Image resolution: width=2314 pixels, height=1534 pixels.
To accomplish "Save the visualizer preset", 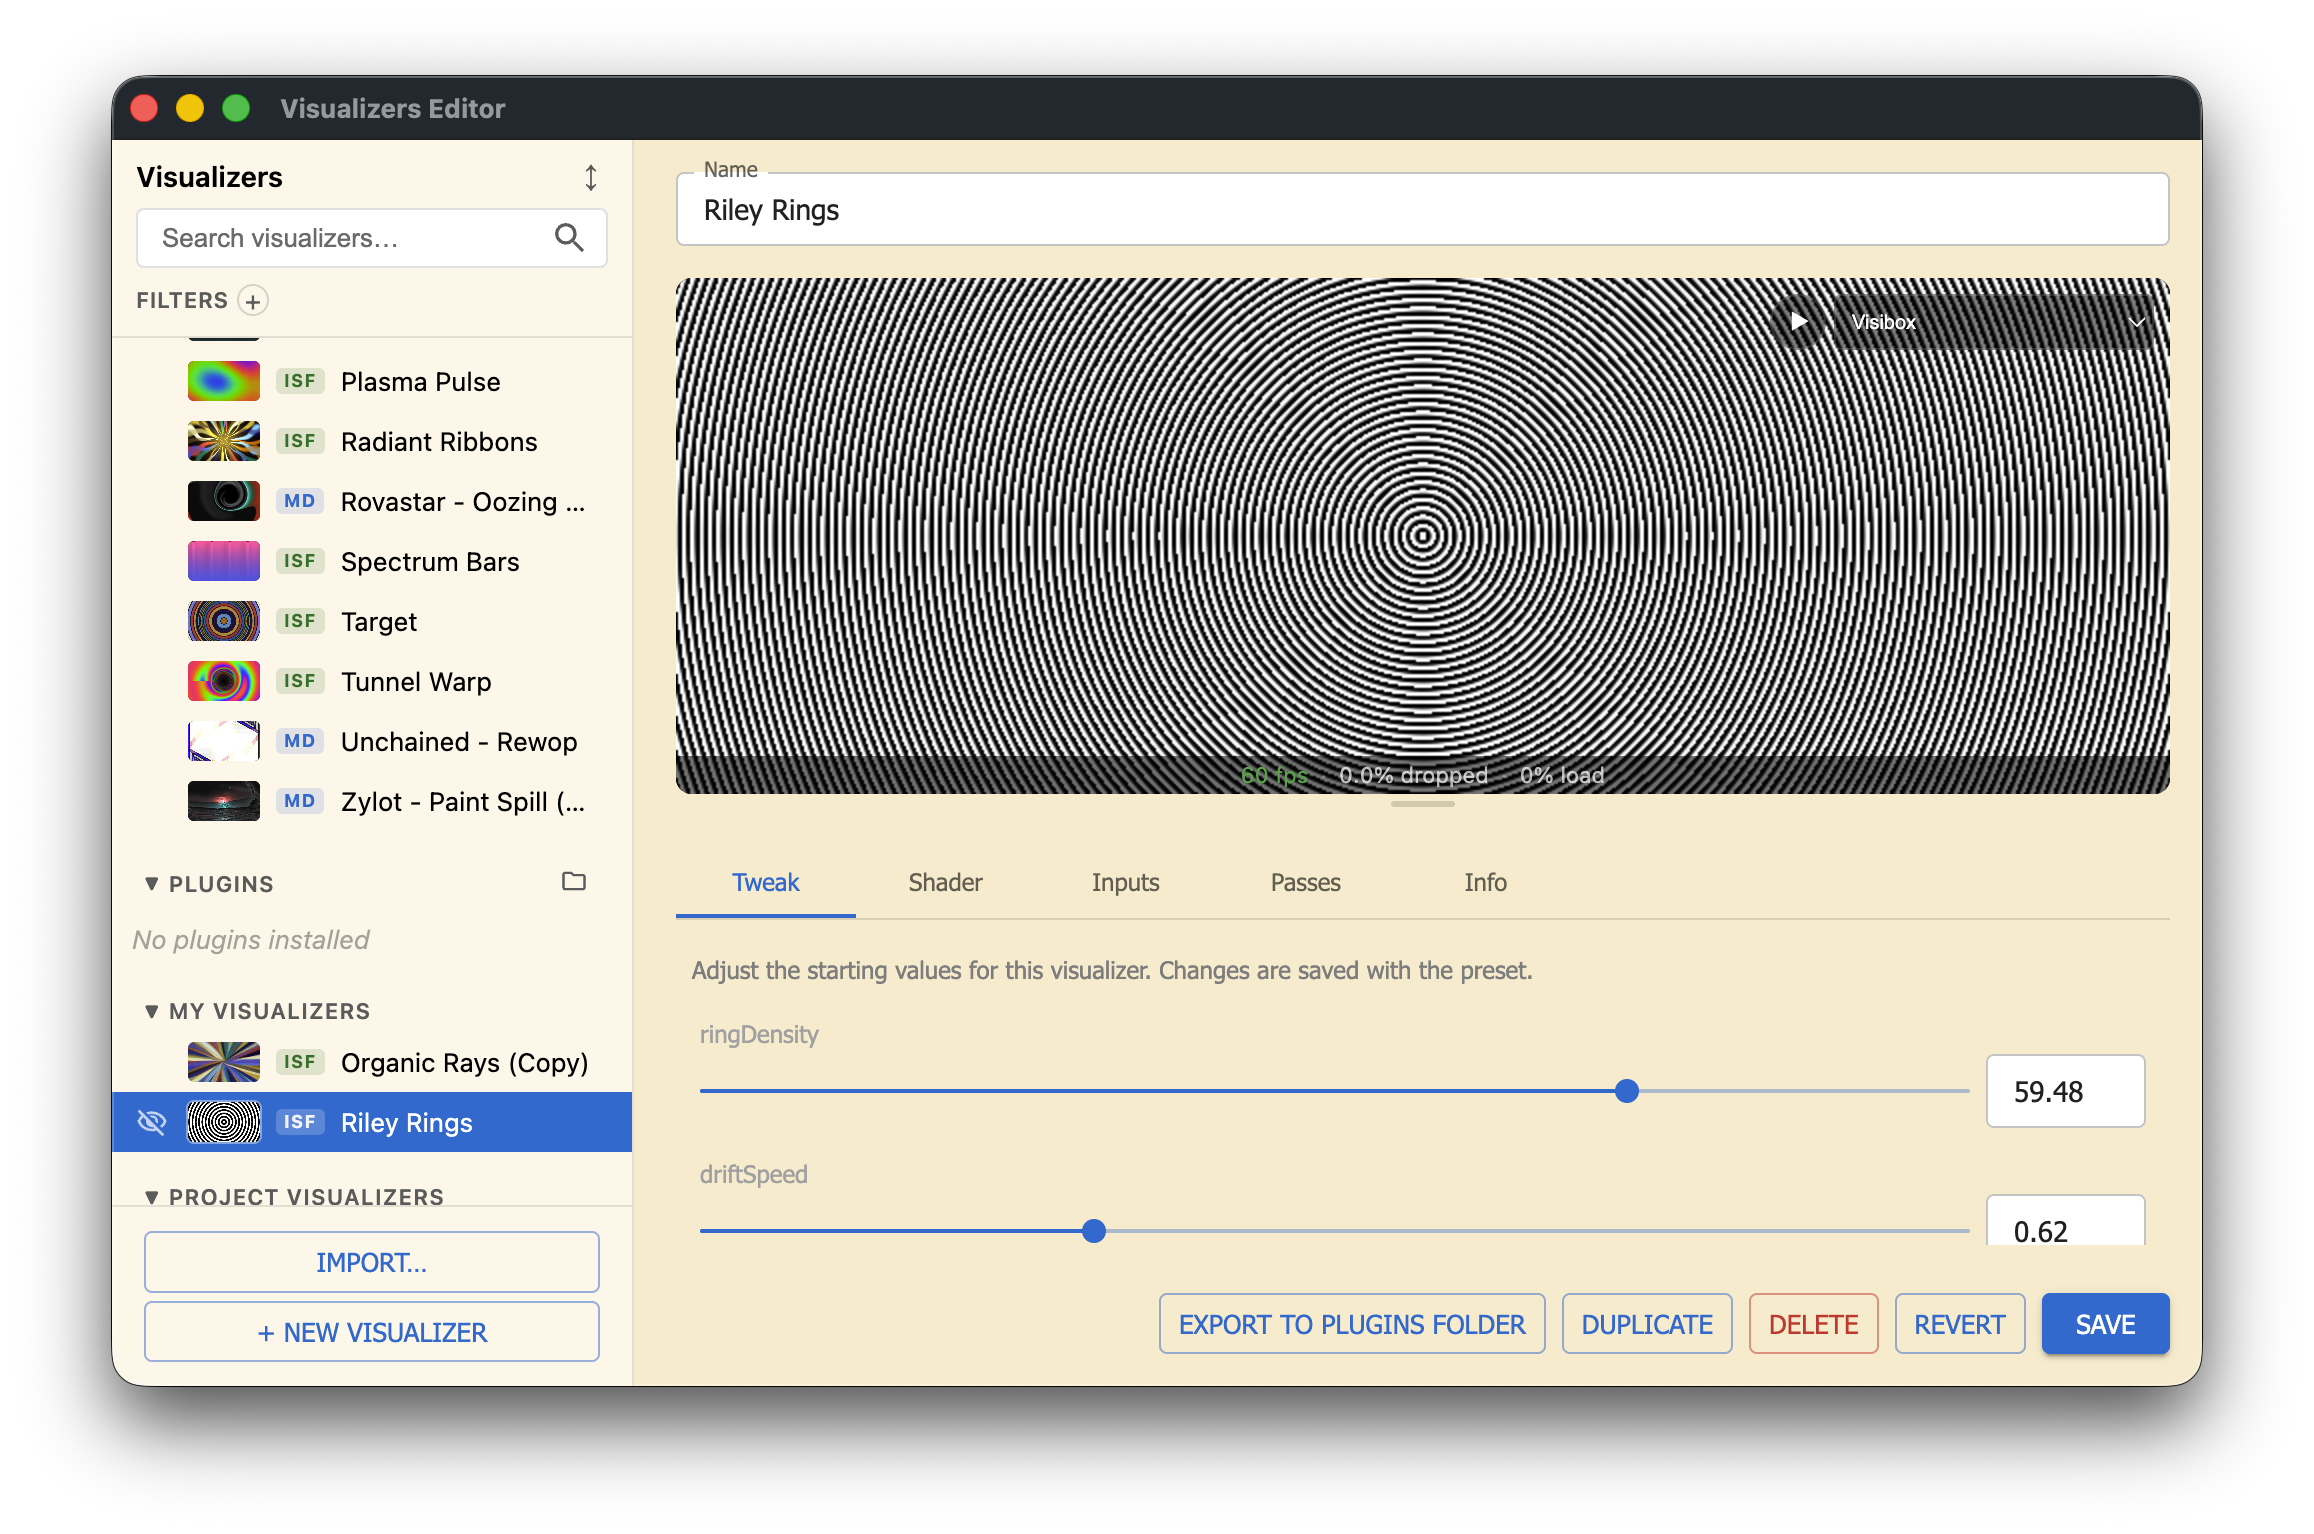I will [x=2105, y=1324].
